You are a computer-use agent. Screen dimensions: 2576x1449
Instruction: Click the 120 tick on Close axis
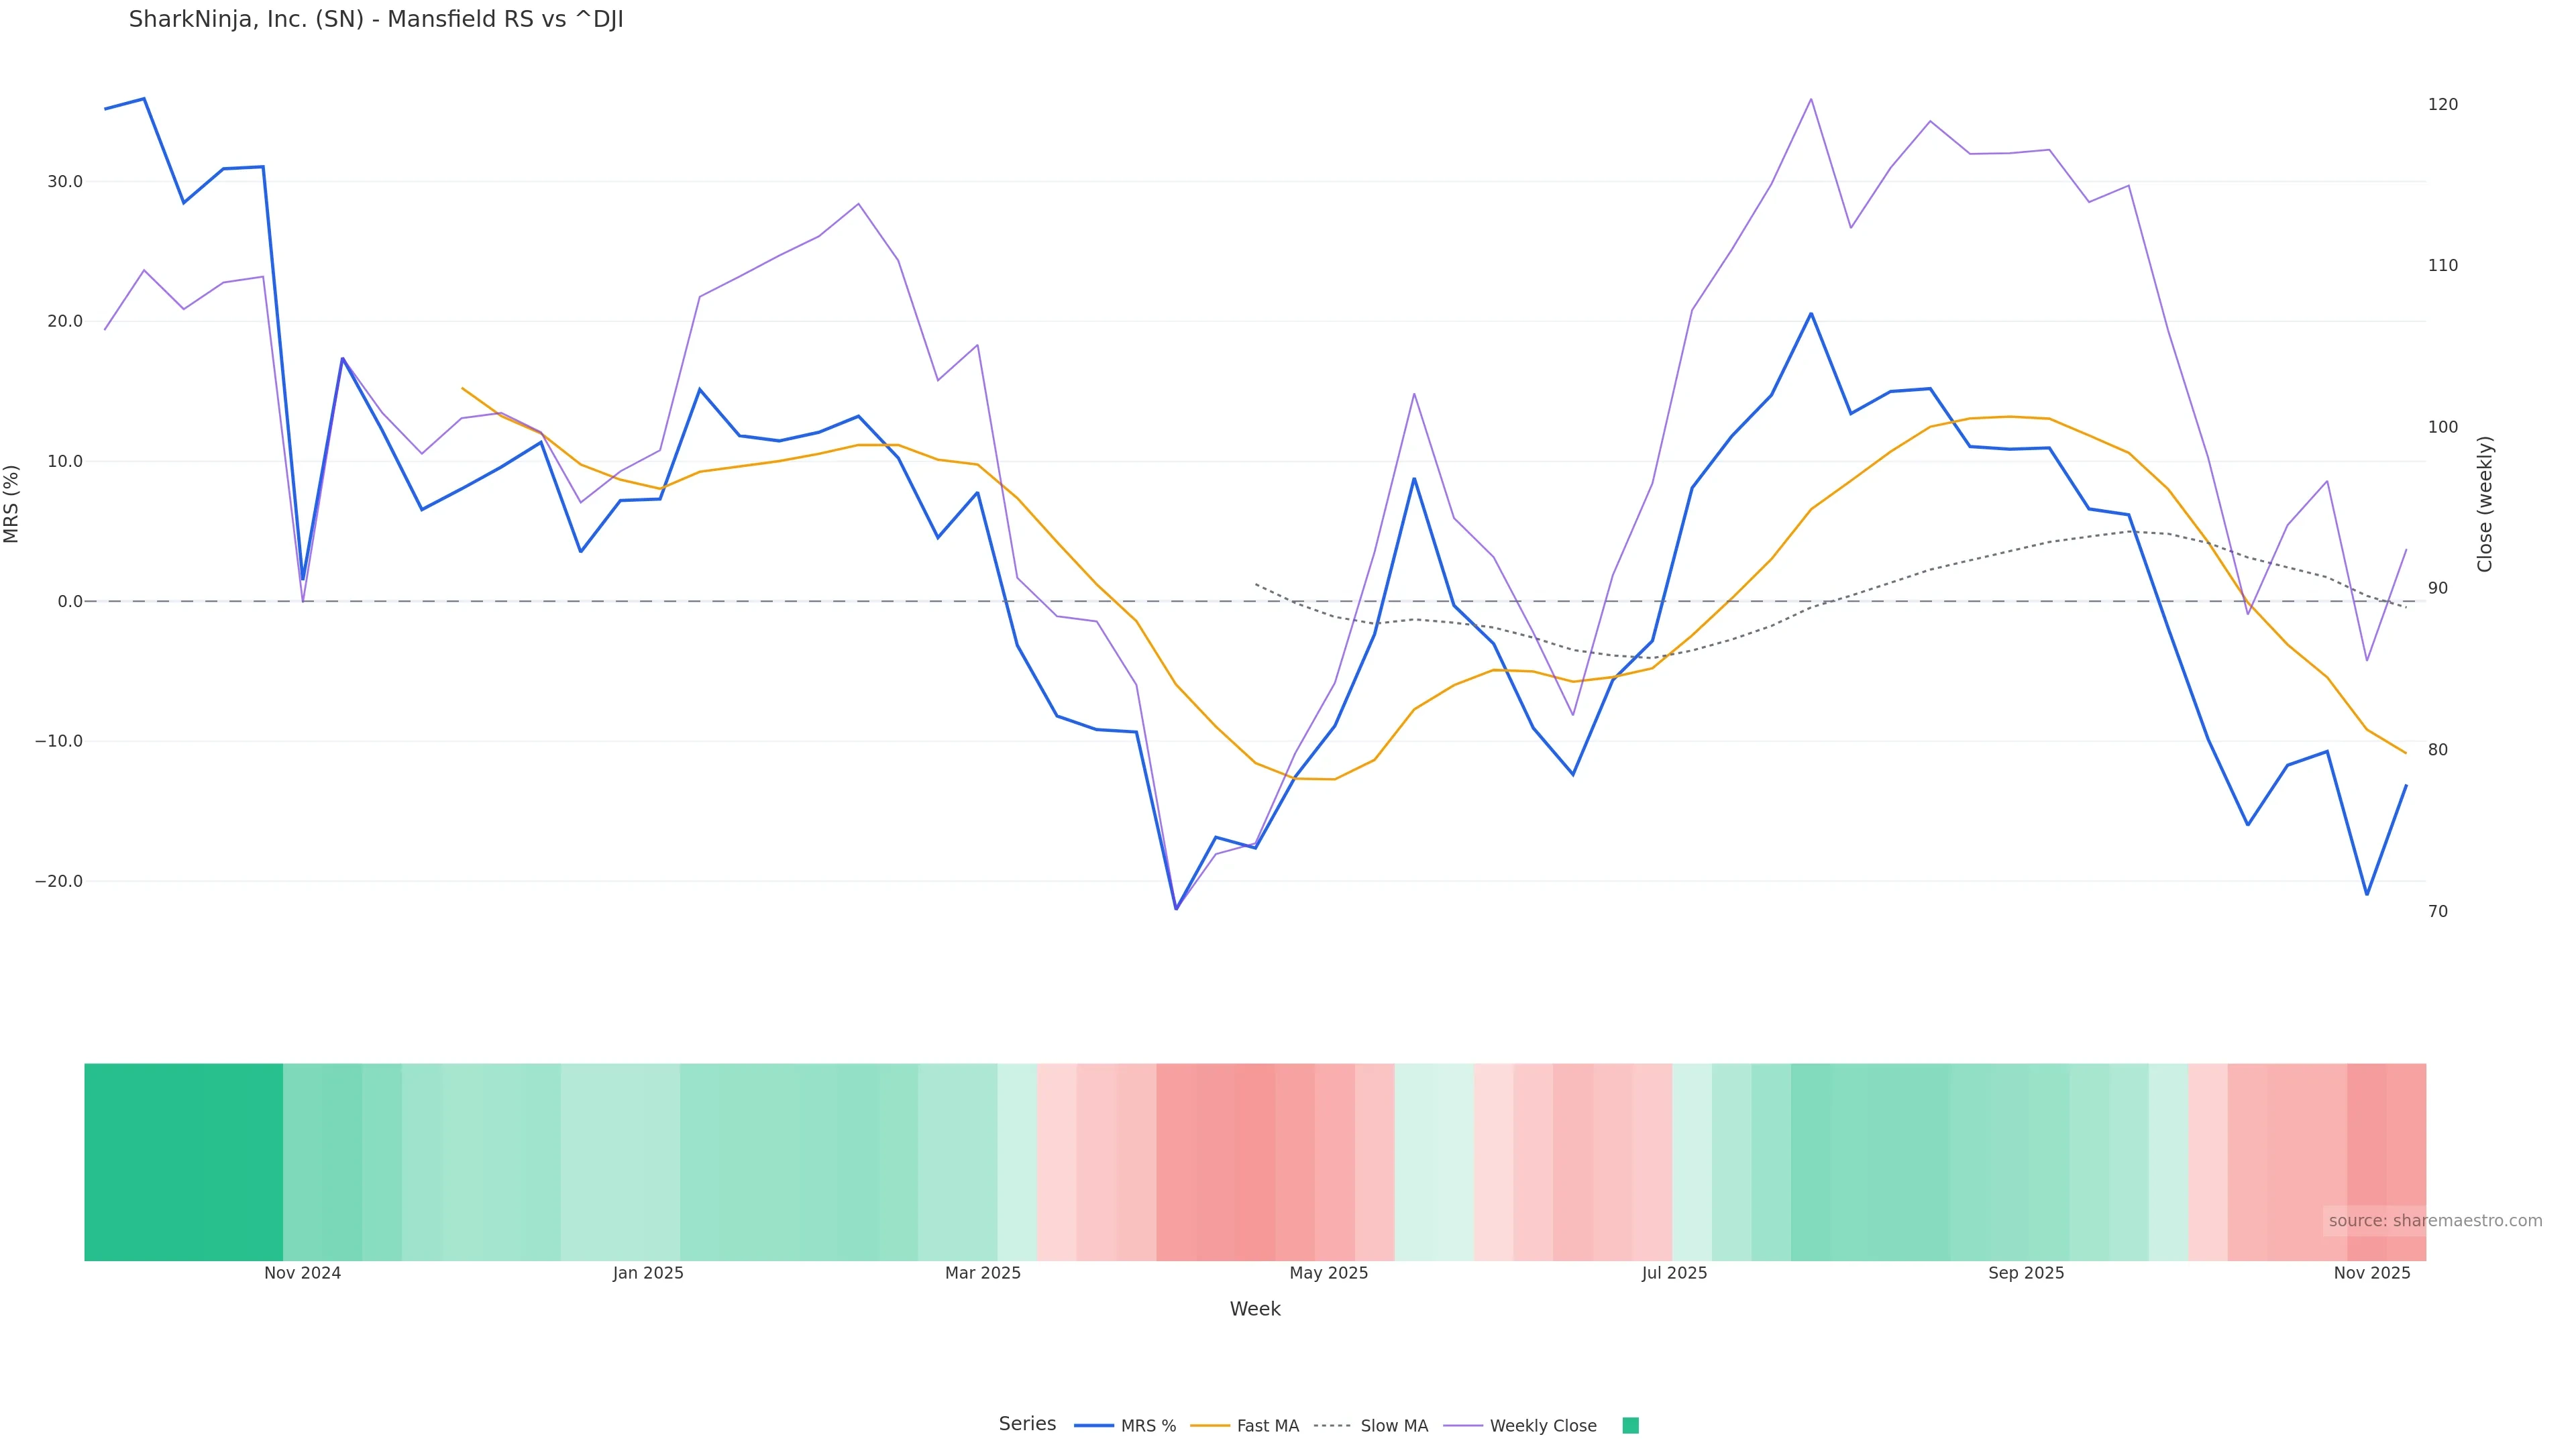tap(2442, 104)
